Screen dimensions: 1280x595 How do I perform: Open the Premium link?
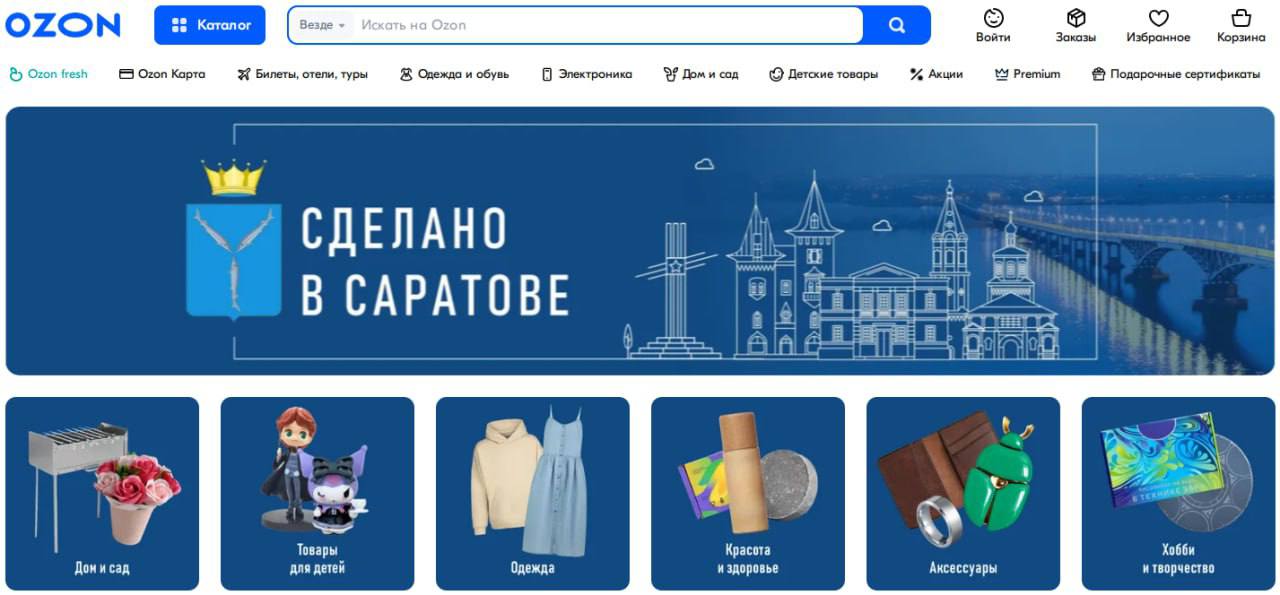tap(1028, 74)
